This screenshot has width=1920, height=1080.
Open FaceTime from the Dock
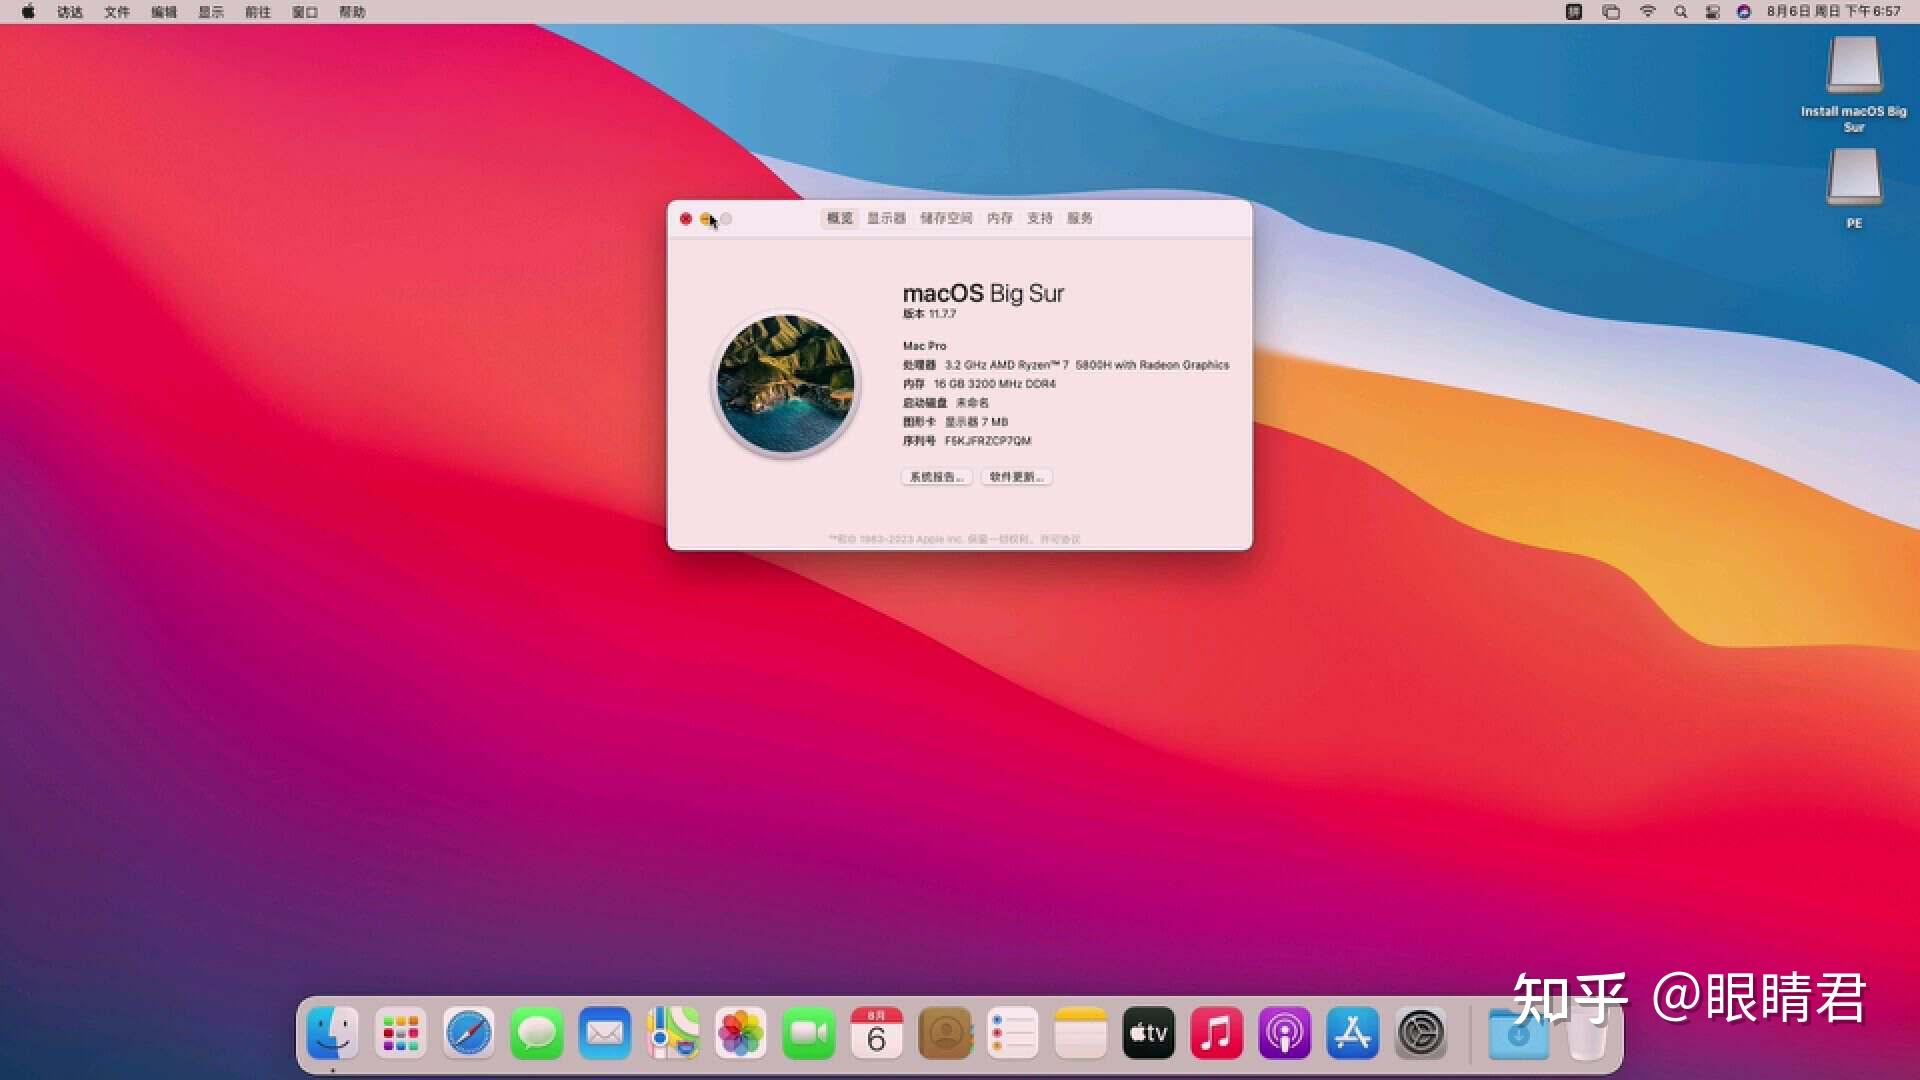807,1032
